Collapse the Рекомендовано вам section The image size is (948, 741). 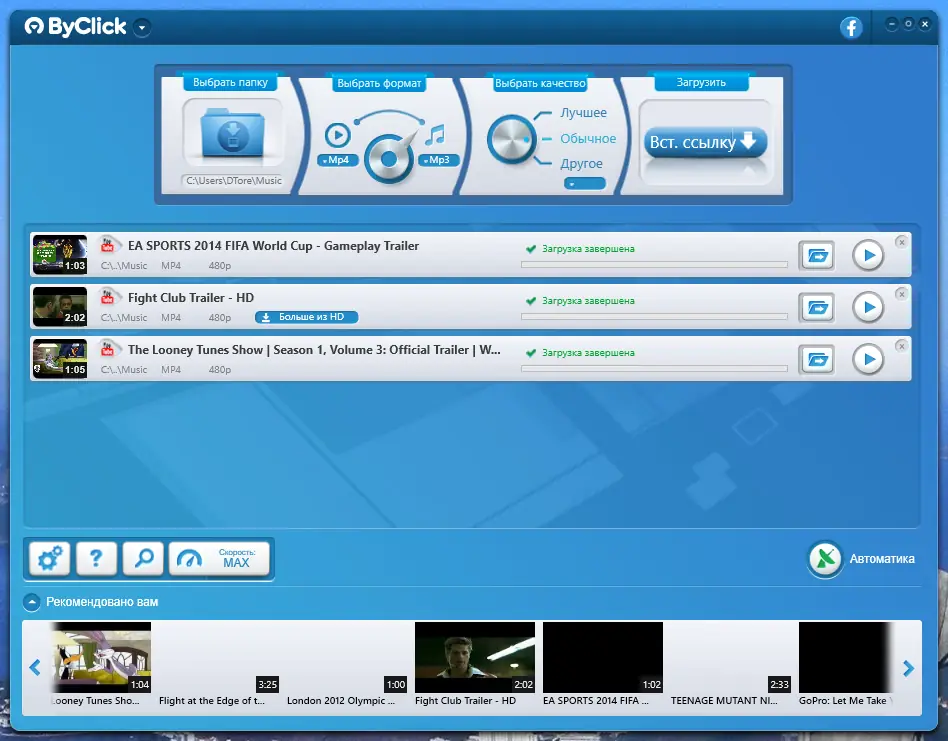point(32,603)
